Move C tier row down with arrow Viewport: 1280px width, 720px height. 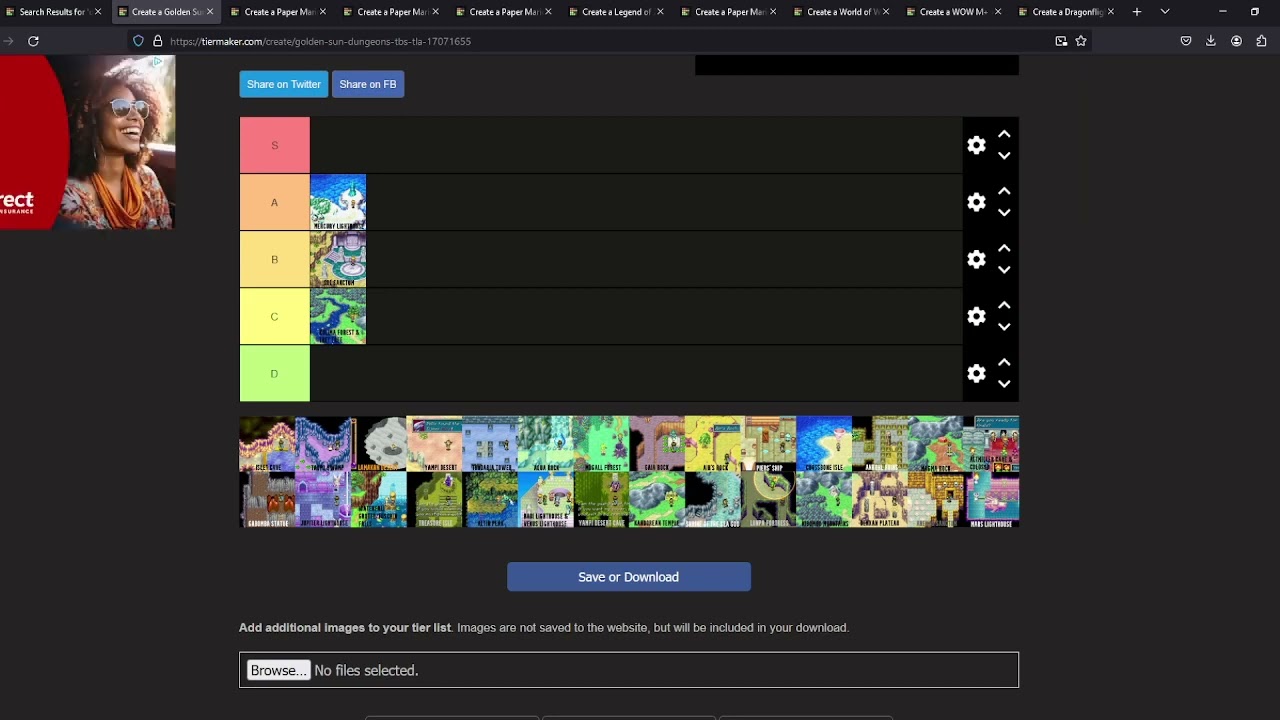1004,327
